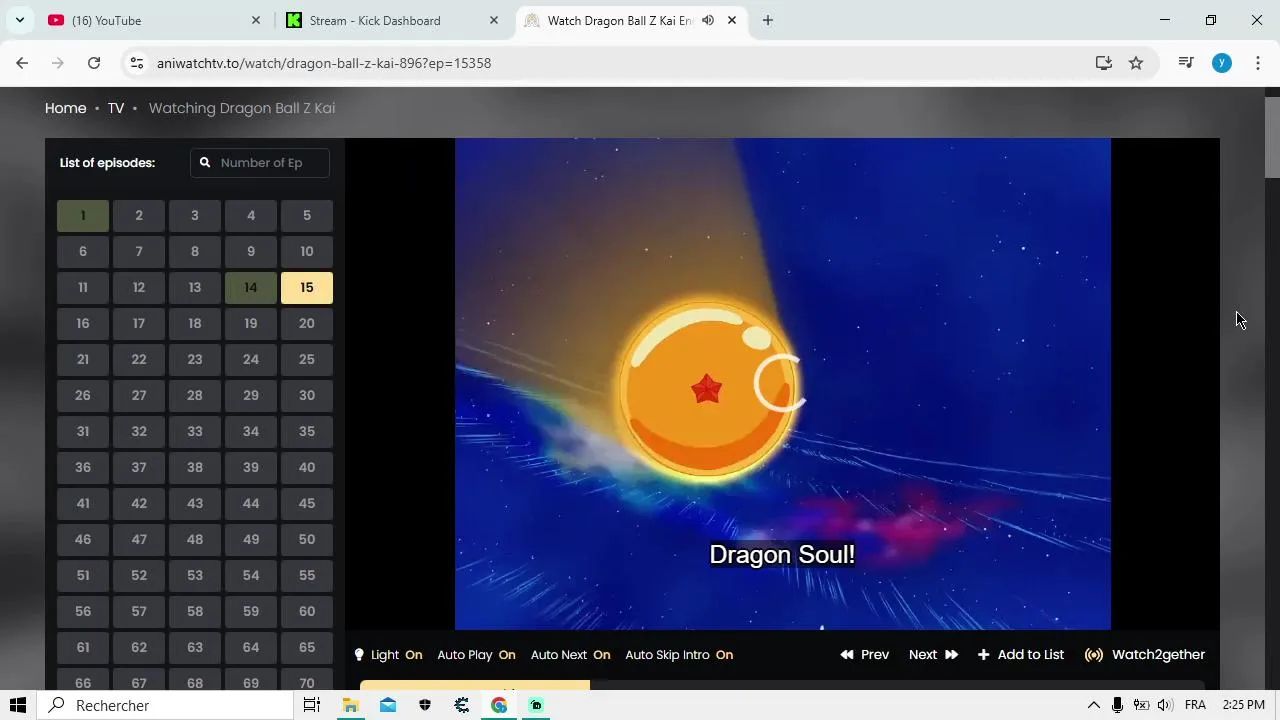Viewport: 1280px width, 720px height.
Task: Reload the aniwatchtv page
Action: pyautogui.click(x=94, y=63)
